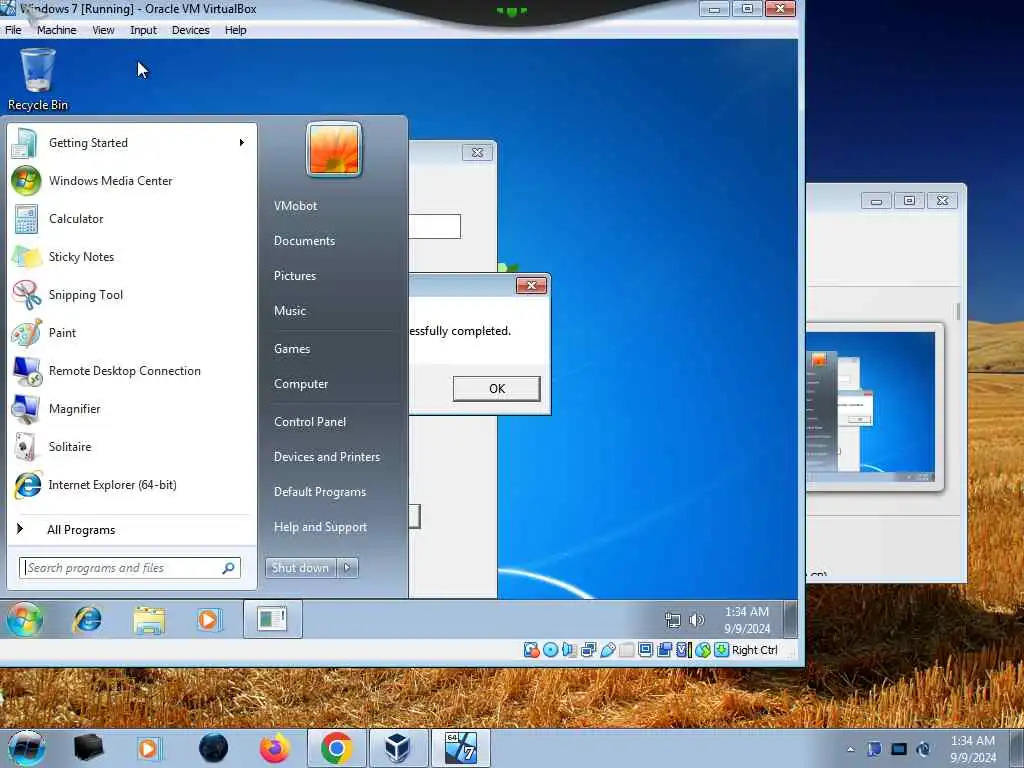Open the VMobot user folder link
Image resolution: width=1024 pixels, height=768 pixels.
coord(296,206)
